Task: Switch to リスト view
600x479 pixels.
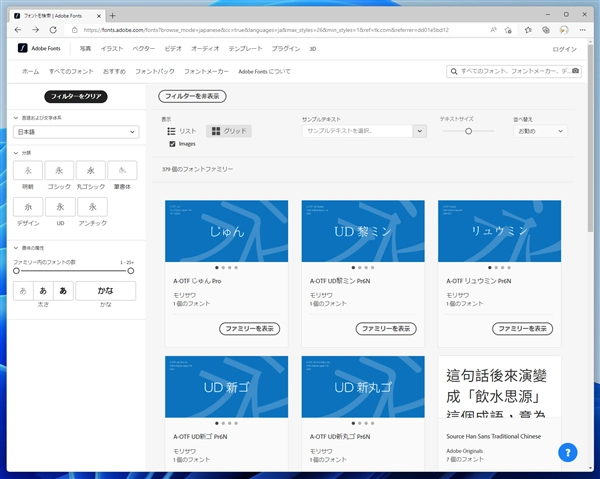Action: tap(182, 131)
